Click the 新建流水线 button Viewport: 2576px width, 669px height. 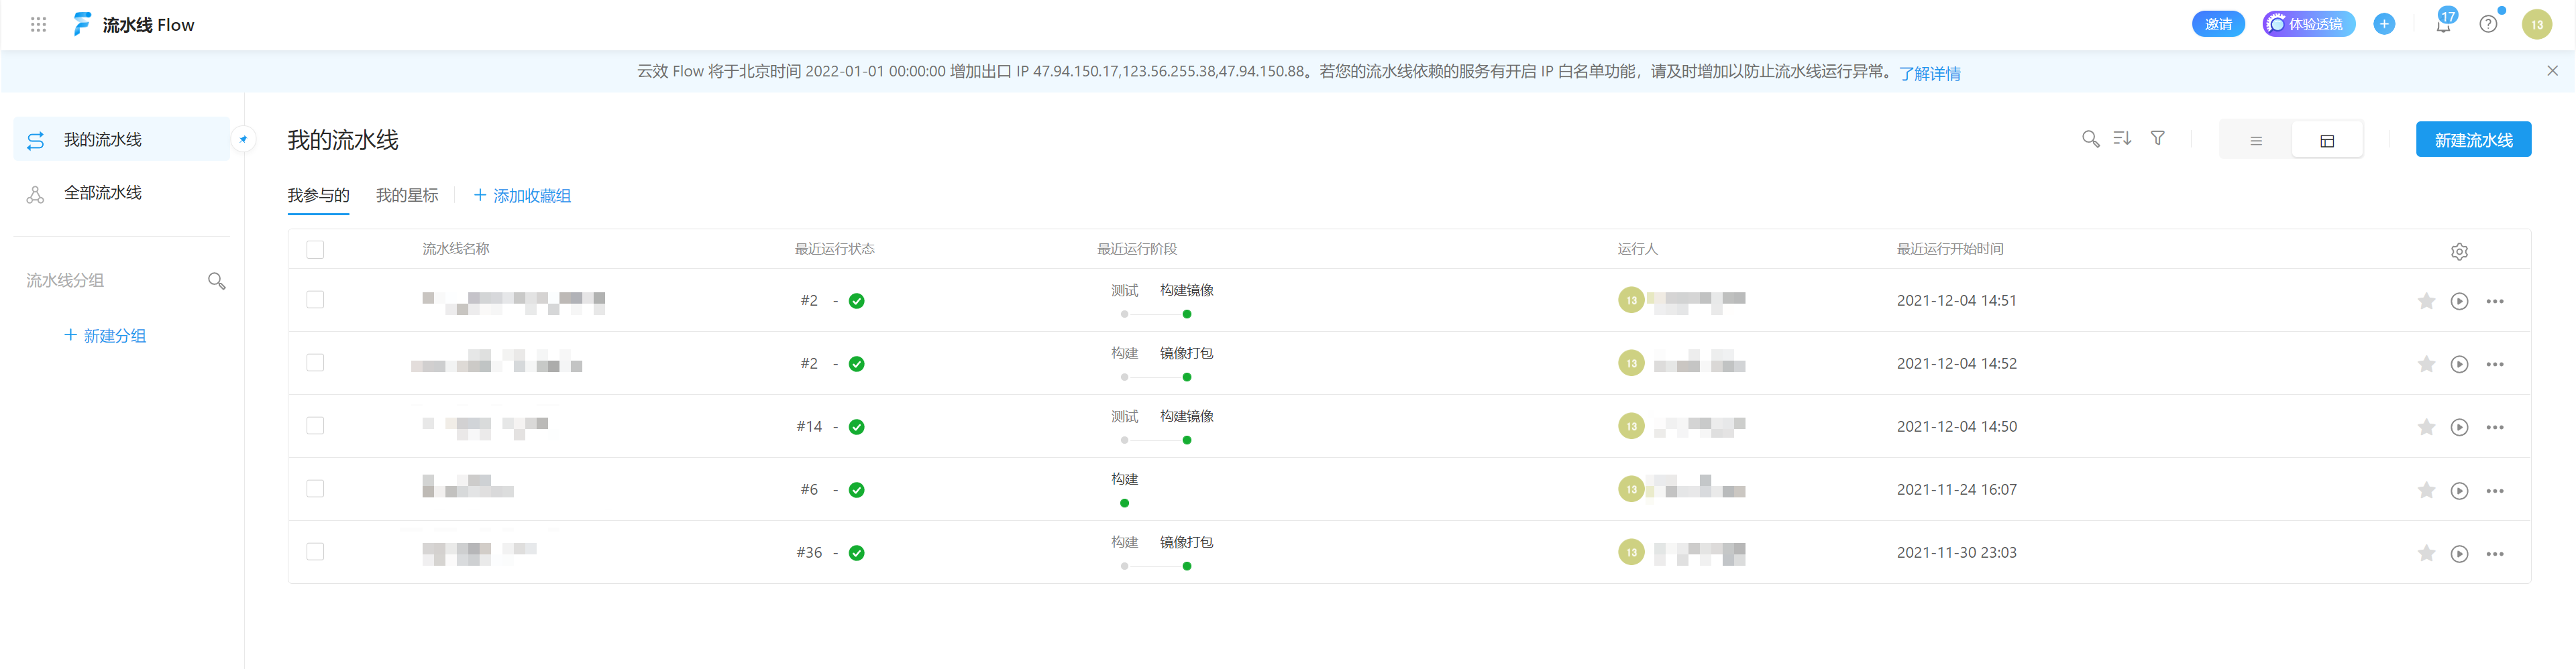click(x=2472, y=140)
